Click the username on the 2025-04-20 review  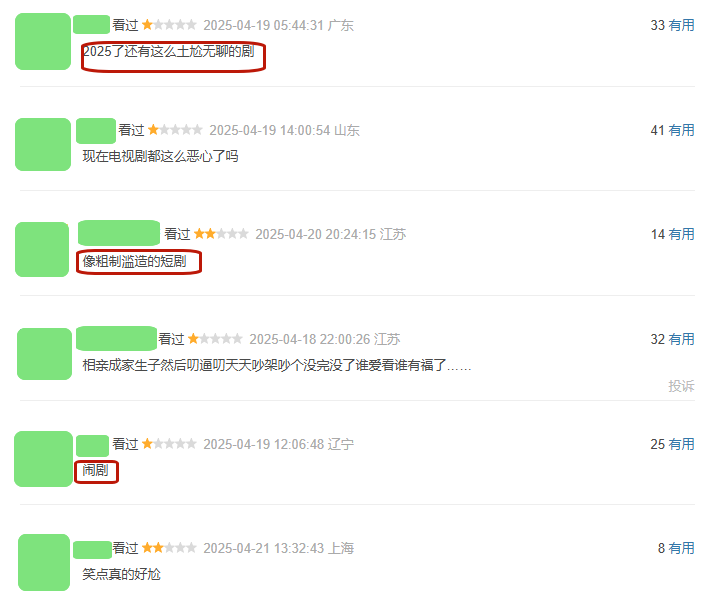click(119, 233)
